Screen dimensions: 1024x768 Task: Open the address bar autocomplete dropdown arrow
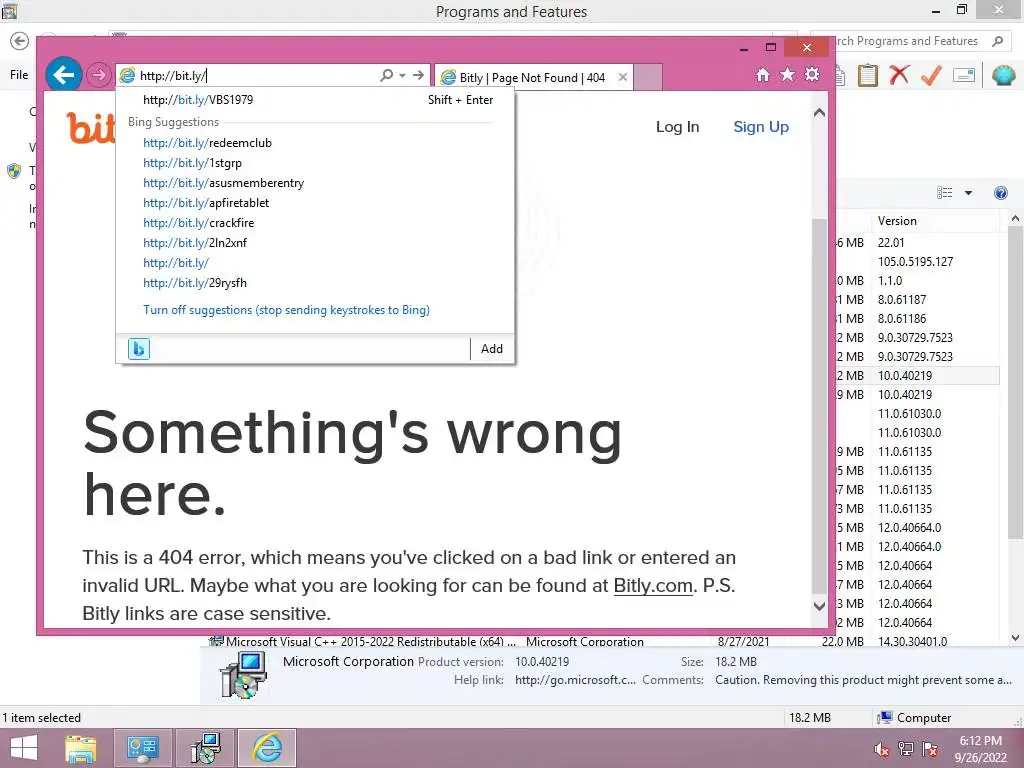coord(402,76)
